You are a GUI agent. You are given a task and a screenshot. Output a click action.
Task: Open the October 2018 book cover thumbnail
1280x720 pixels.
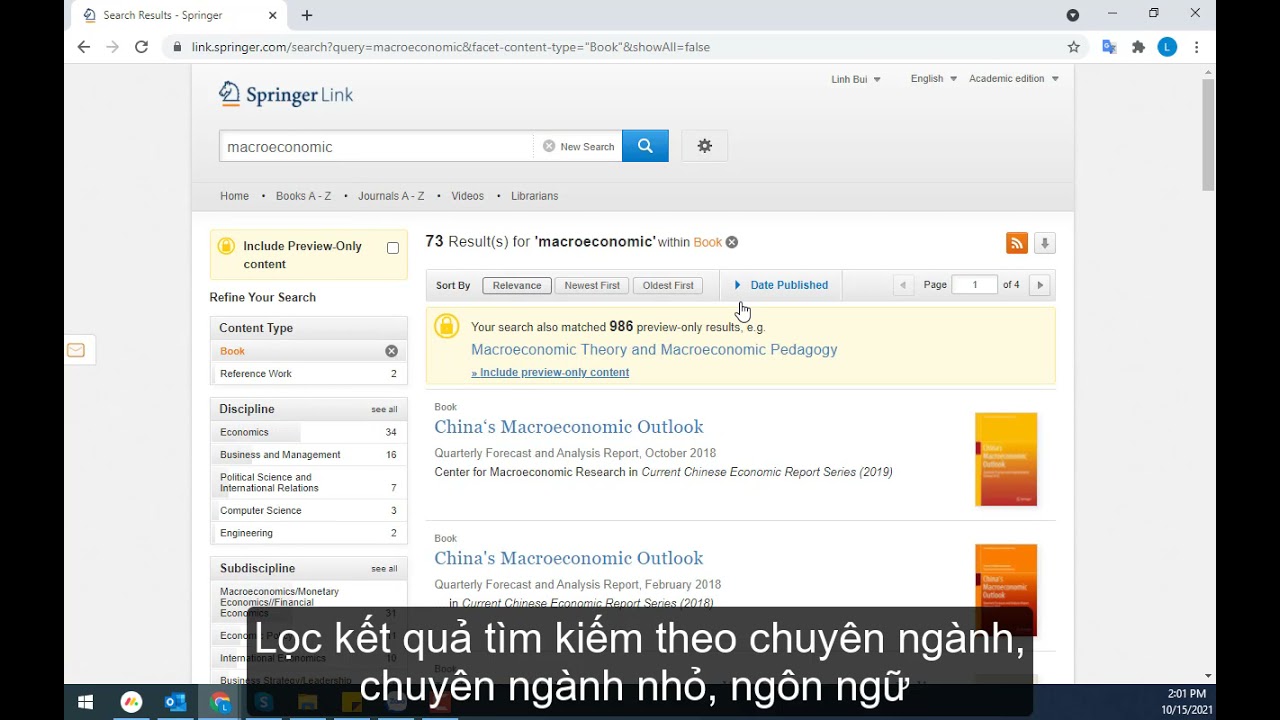point(1006,459)
